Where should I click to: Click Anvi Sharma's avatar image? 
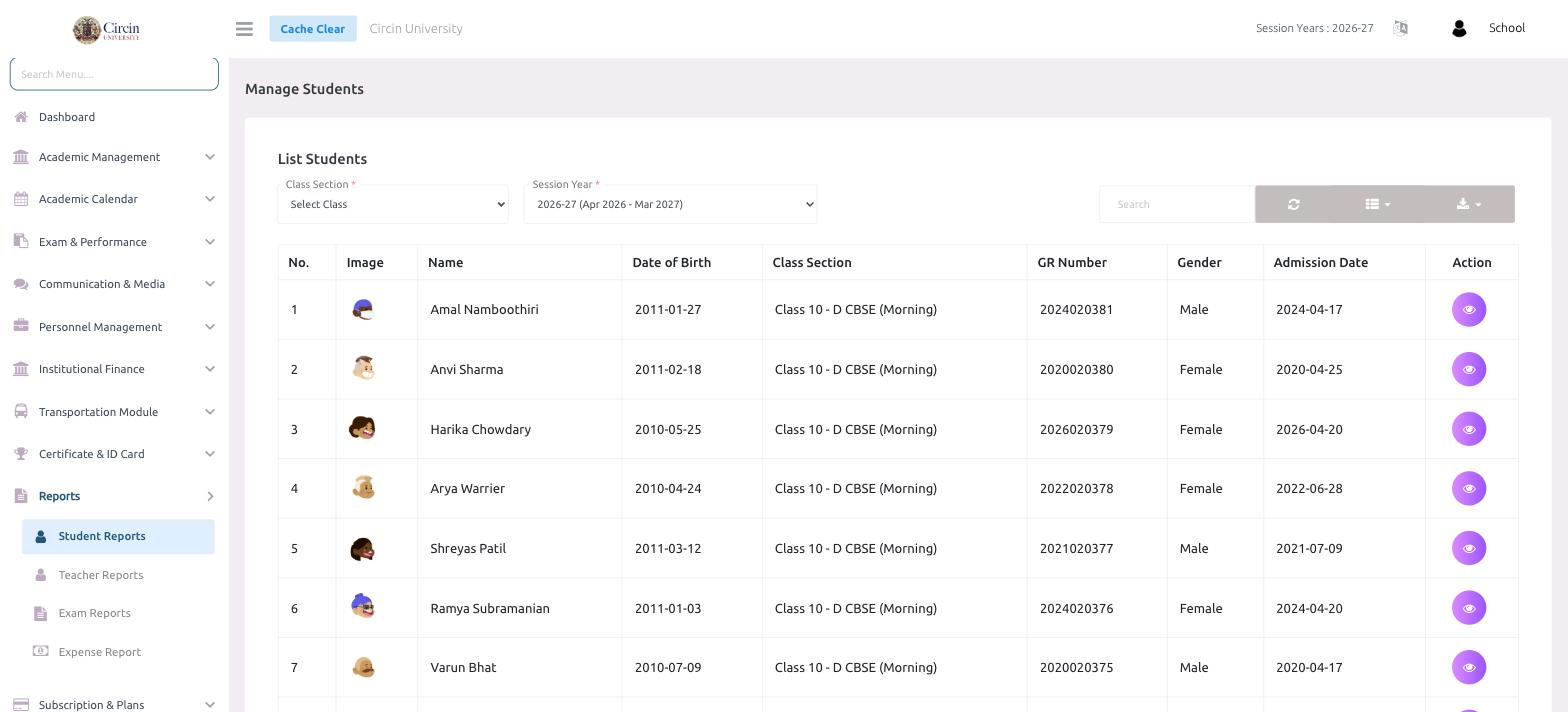(363, 368)
